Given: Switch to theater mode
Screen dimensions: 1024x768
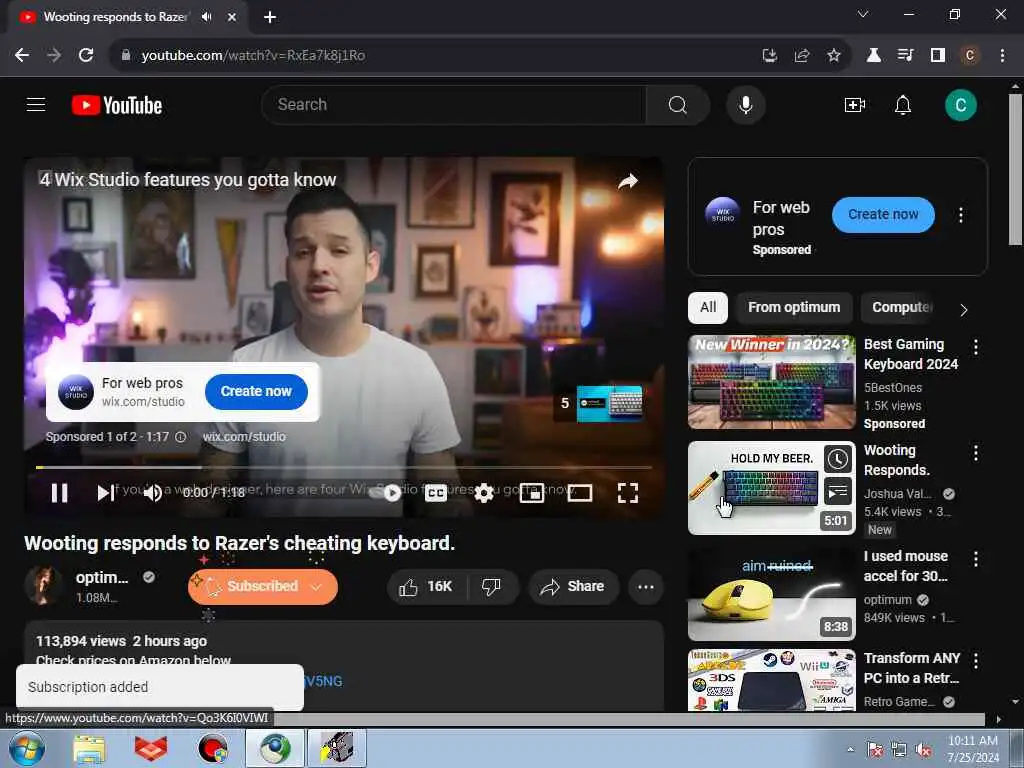Looking at the screenshot, I should pos(580,493).
